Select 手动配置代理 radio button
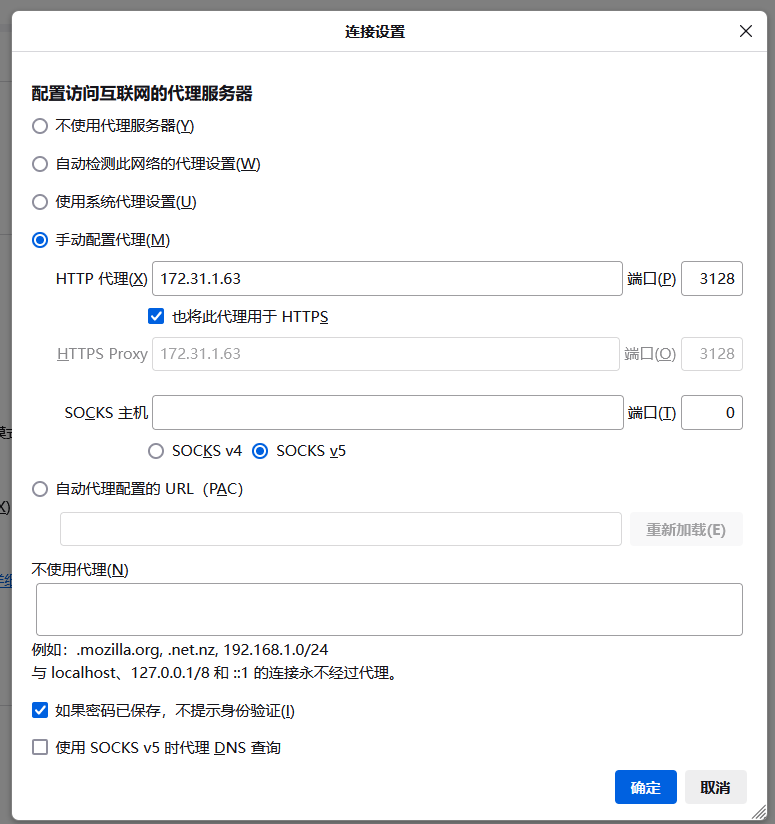This screenshot has width=775, height=824. point(40,240)
